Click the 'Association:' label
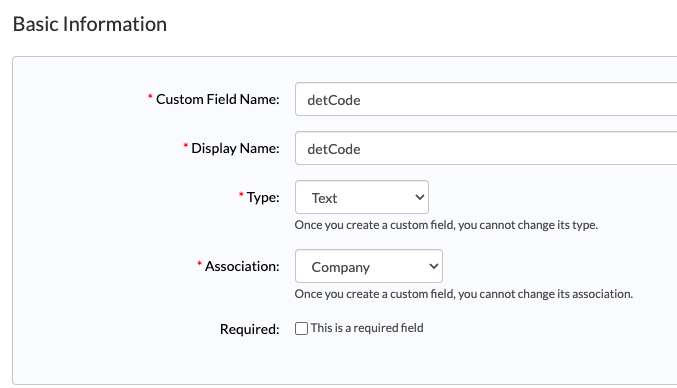 (242, 266)
